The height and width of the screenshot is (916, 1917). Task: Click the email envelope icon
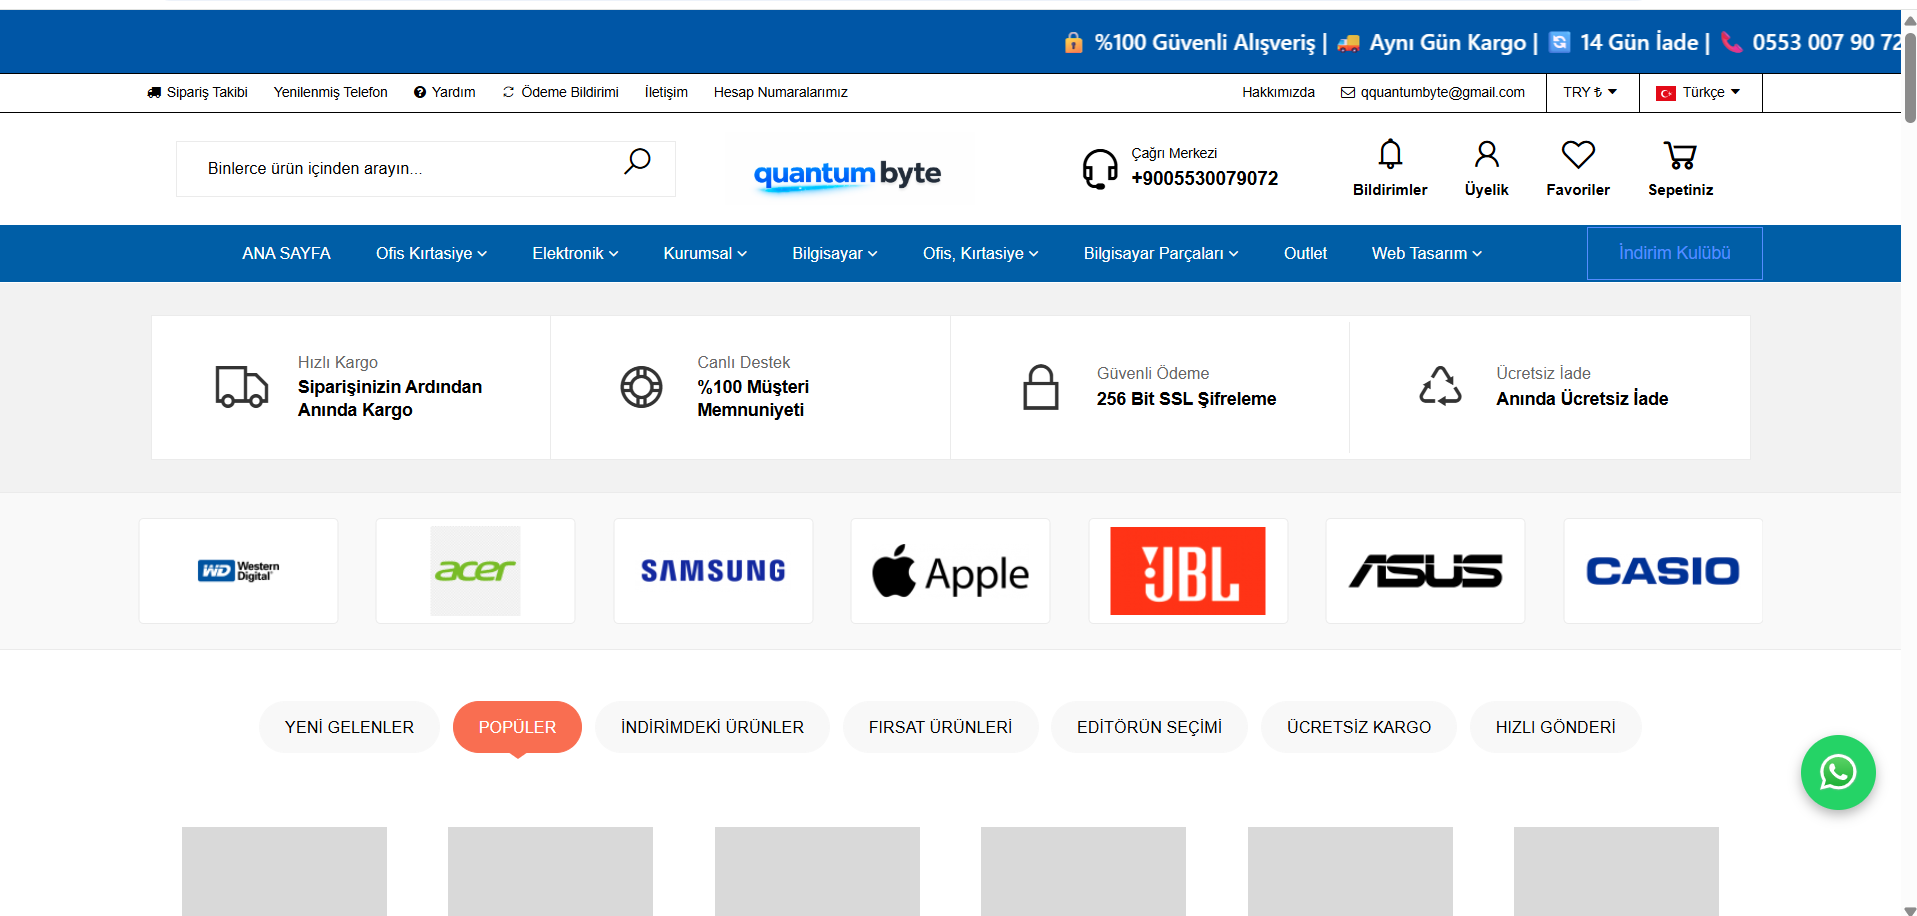(1347, 93)
